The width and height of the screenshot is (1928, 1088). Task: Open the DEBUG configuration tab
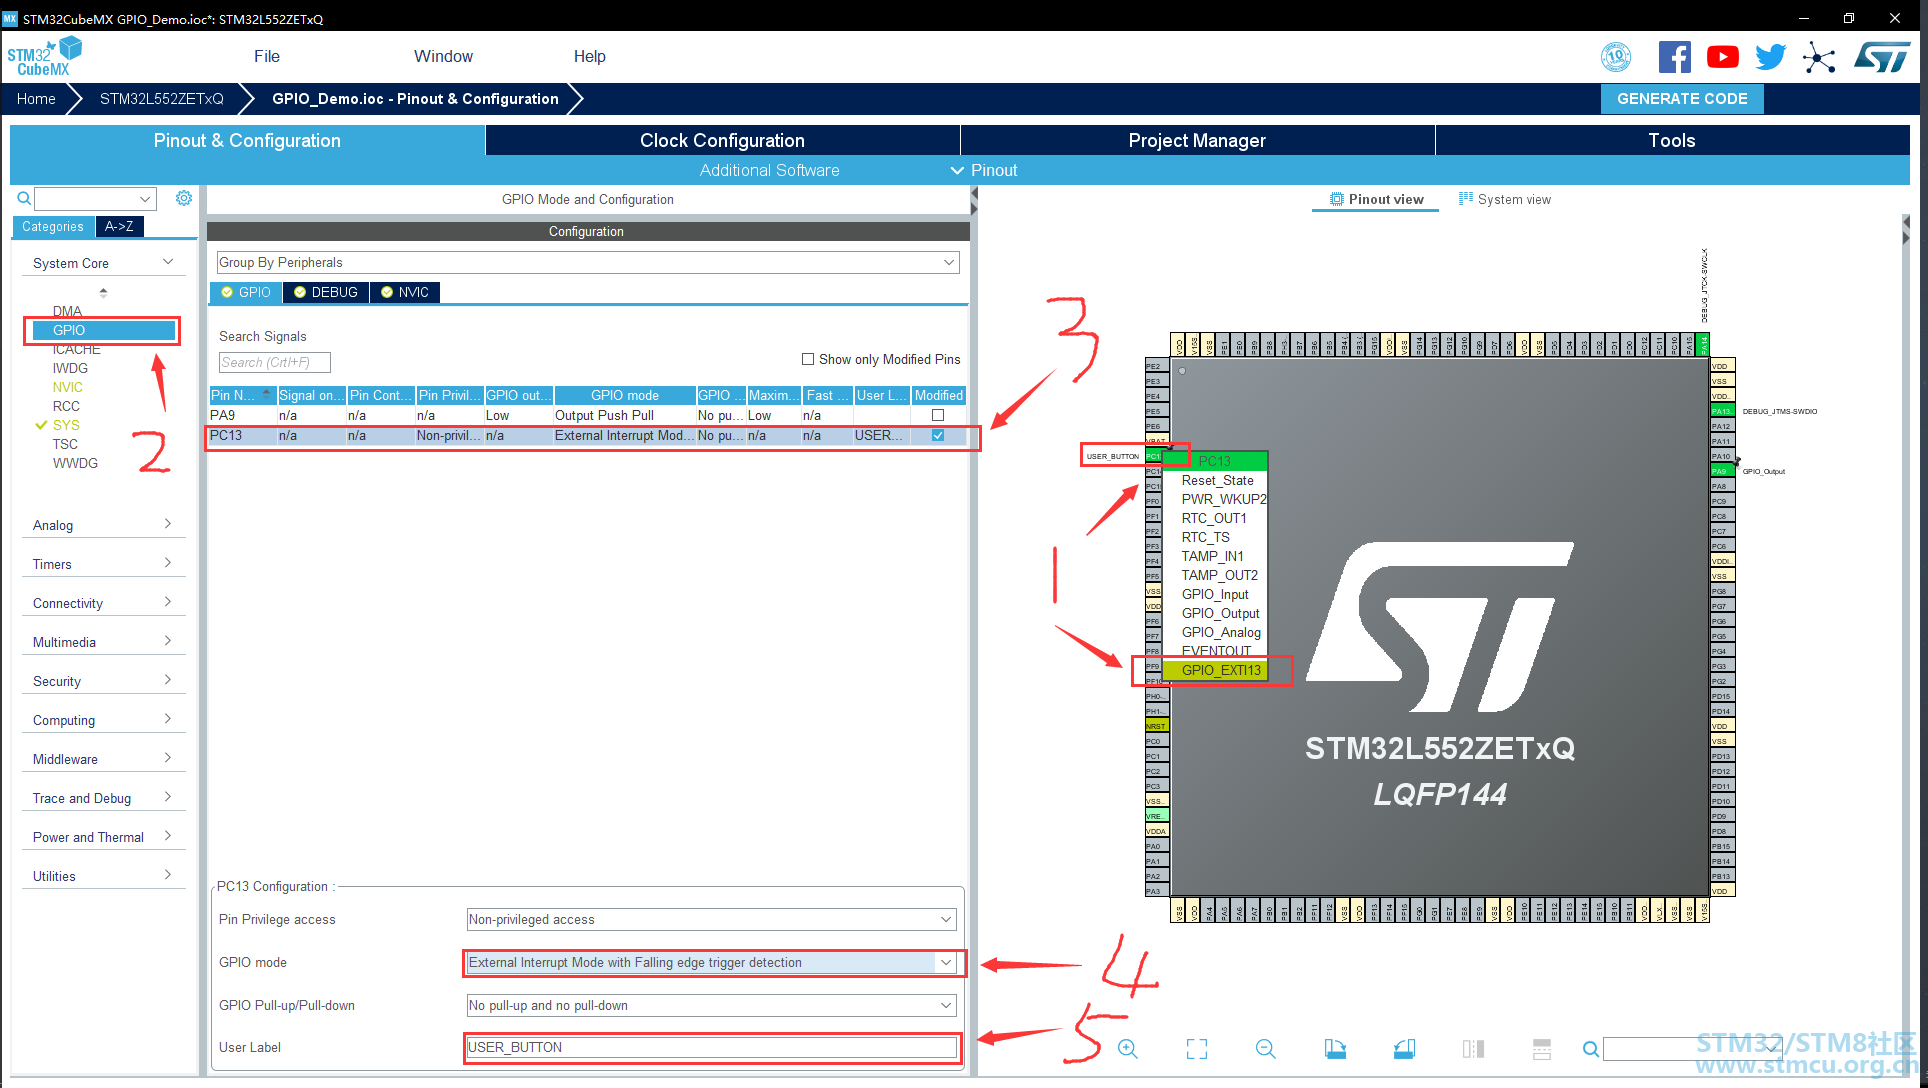(x=326, y=292)
